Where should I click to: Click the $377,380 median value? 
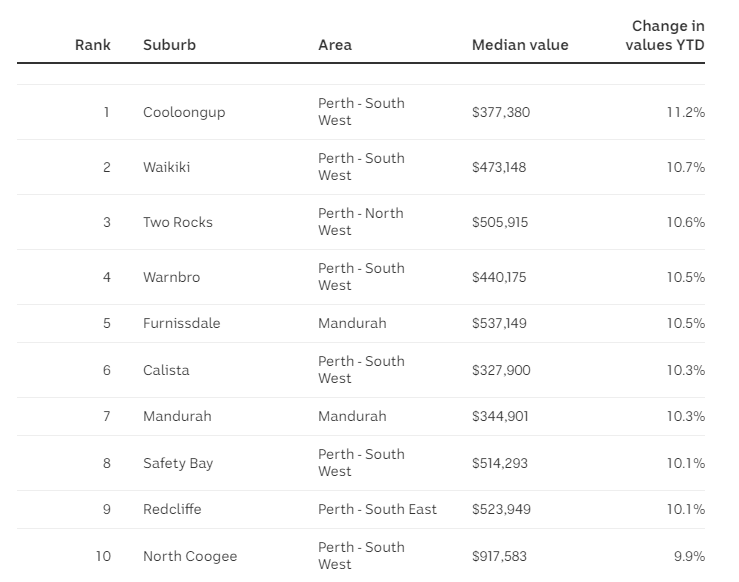[501, 112]
